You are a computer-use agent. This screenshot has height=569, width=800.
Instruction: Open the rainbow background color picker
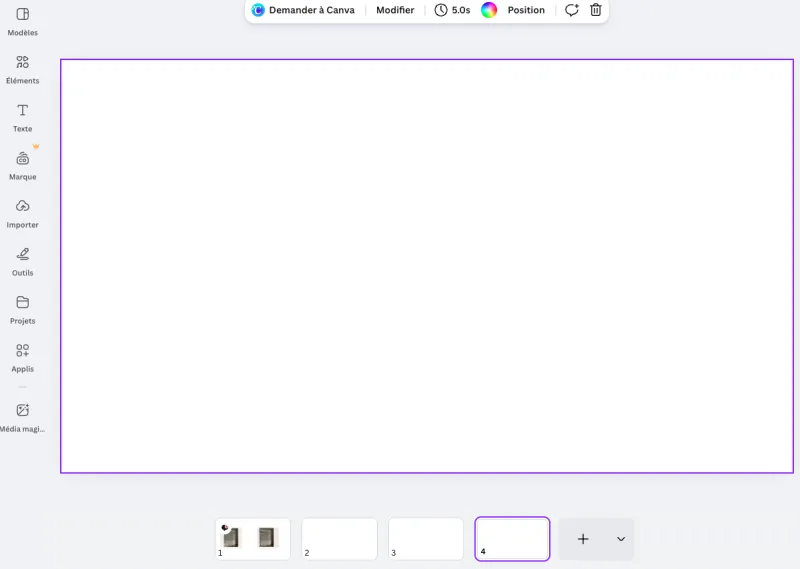tap(489, 10)
